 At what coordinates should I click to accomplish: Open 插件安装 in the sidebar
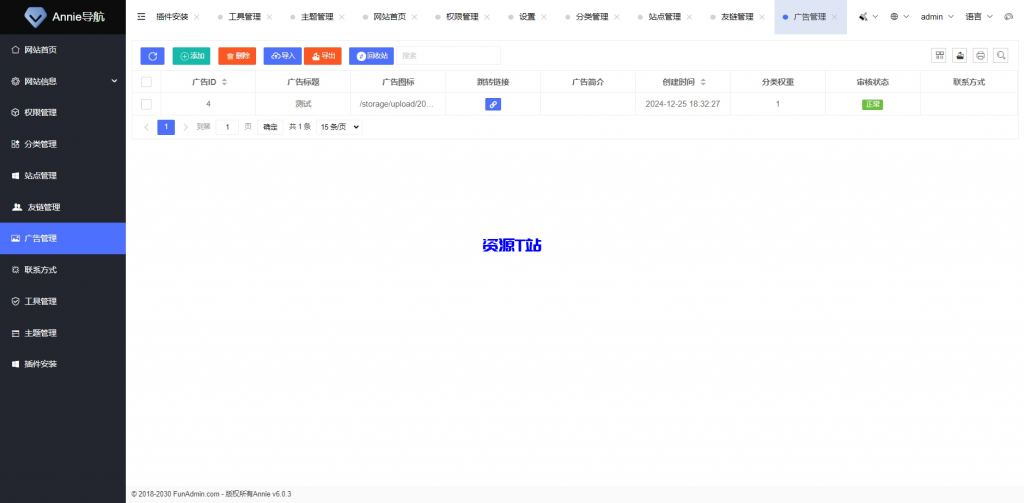coord(63,364)
